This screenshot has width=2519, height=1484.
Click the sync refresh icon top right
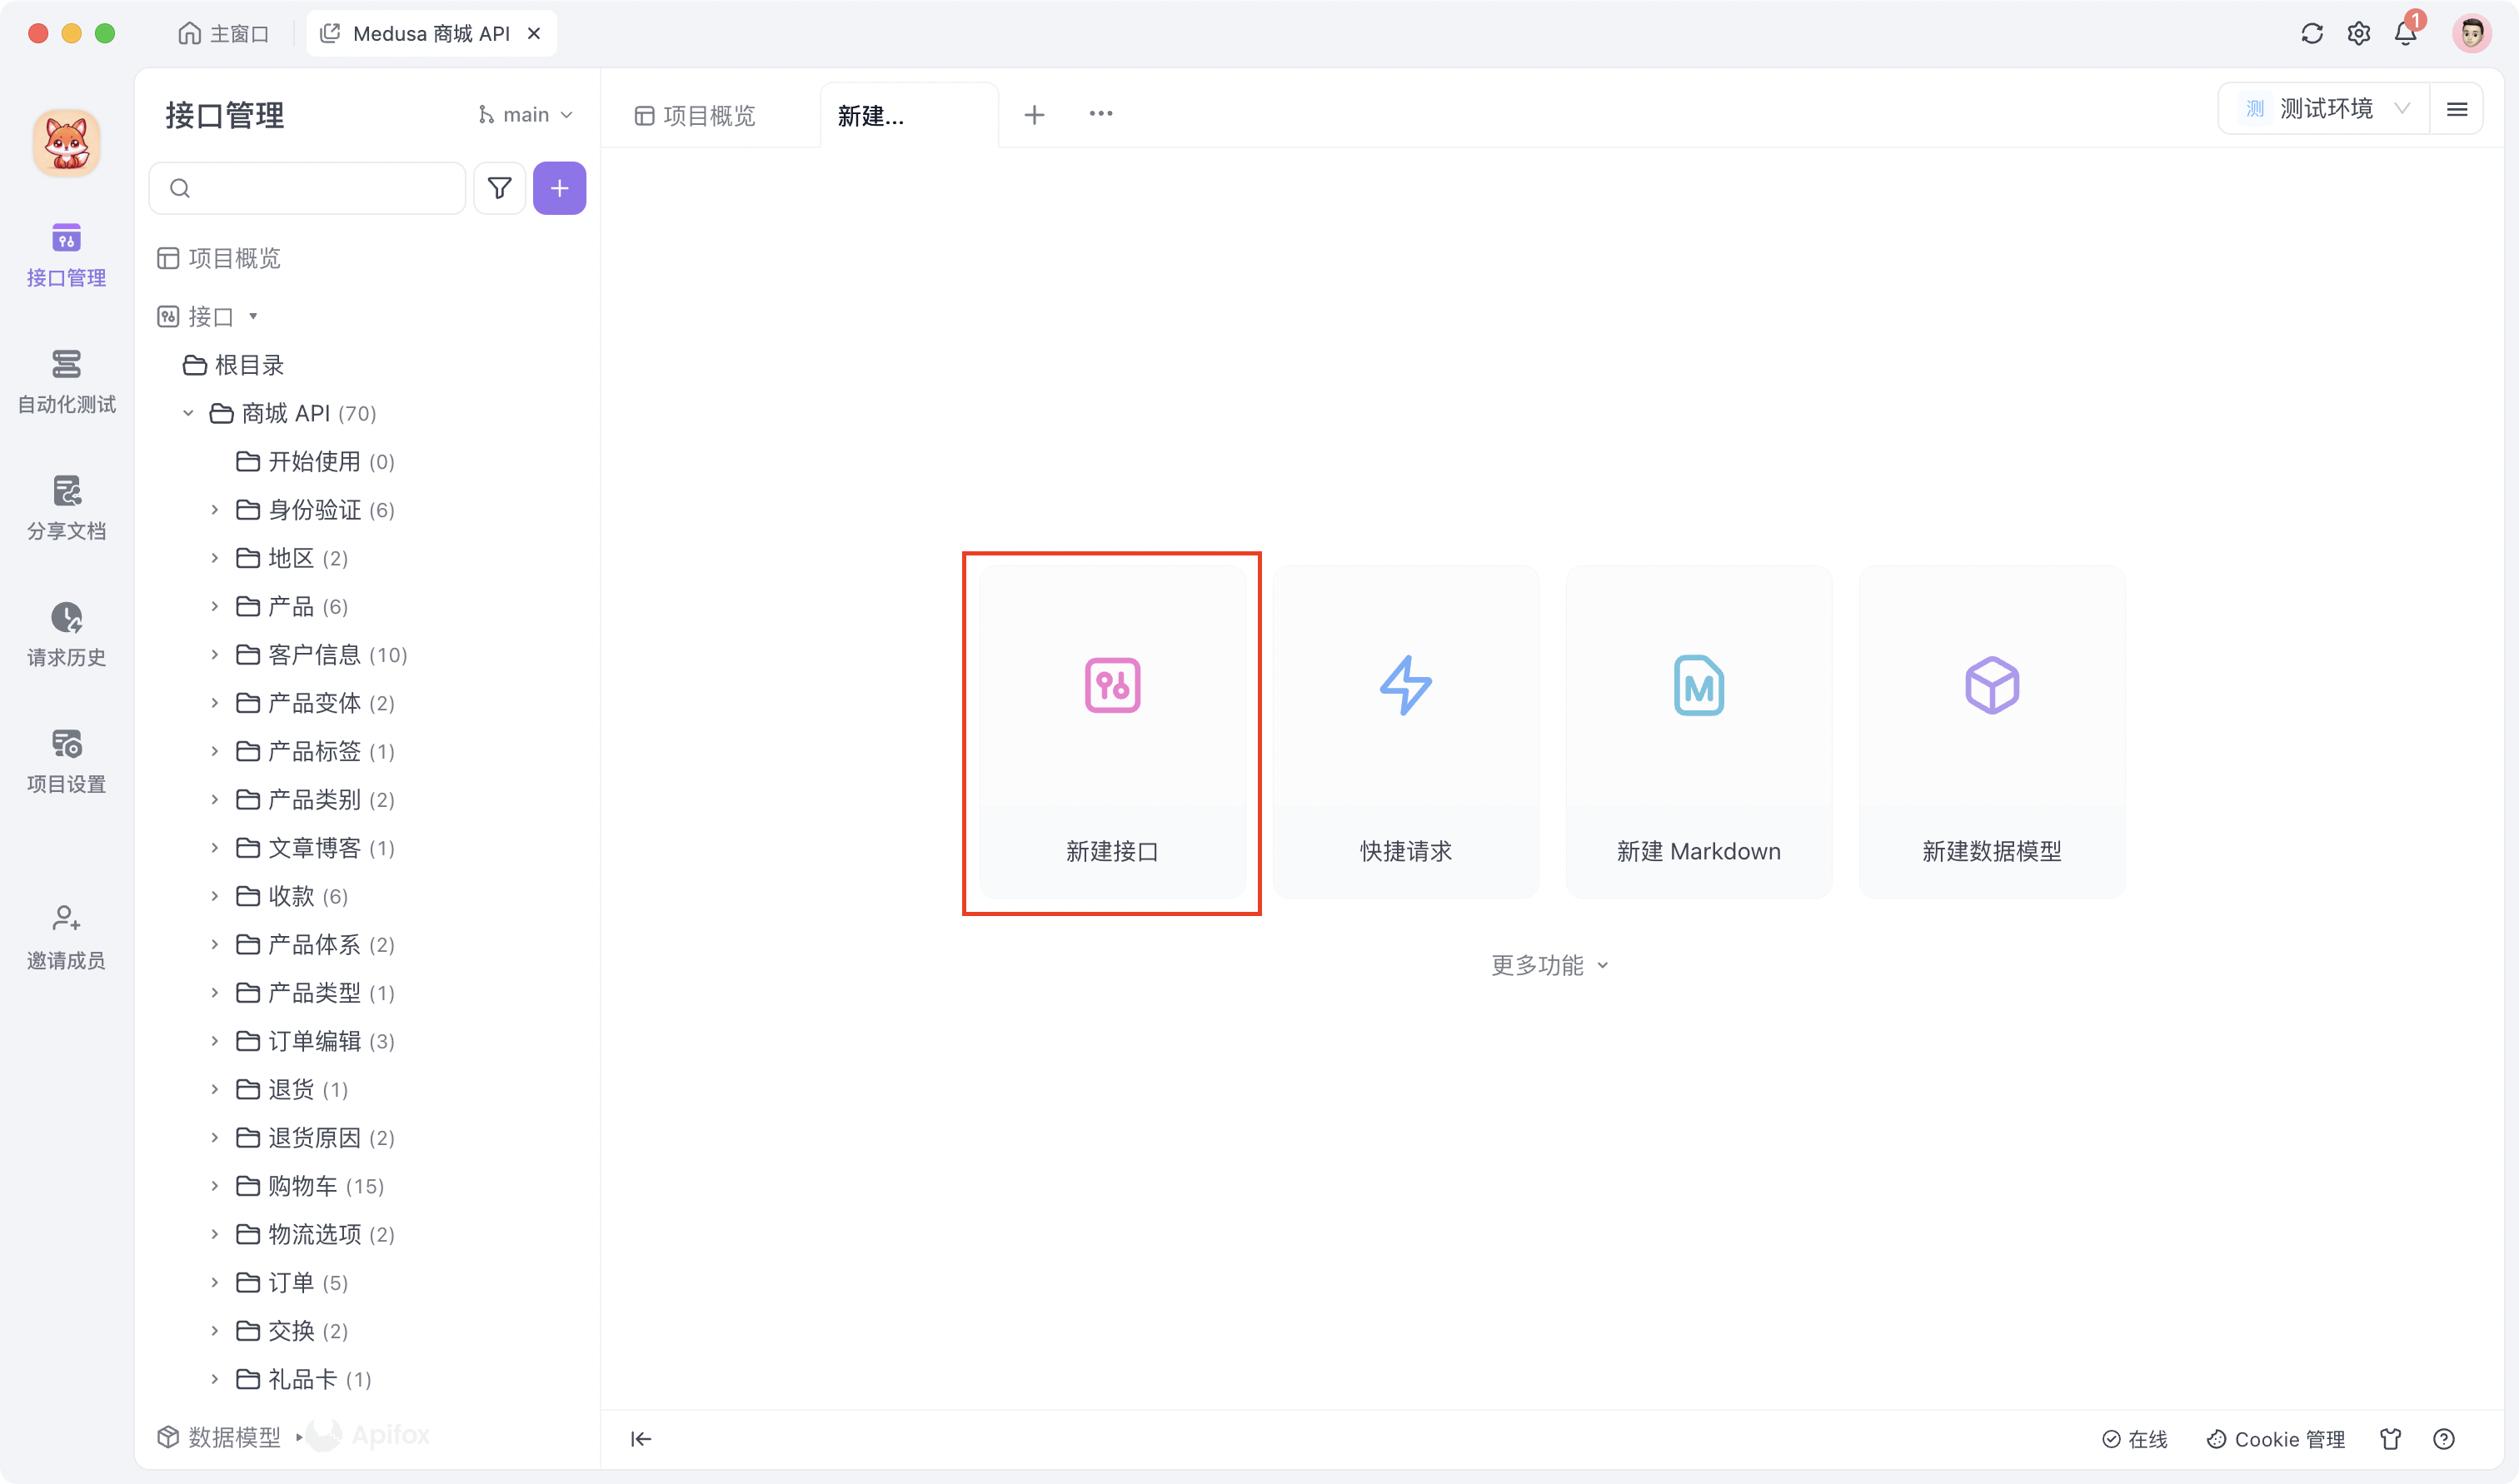[x=2311, y=33]
